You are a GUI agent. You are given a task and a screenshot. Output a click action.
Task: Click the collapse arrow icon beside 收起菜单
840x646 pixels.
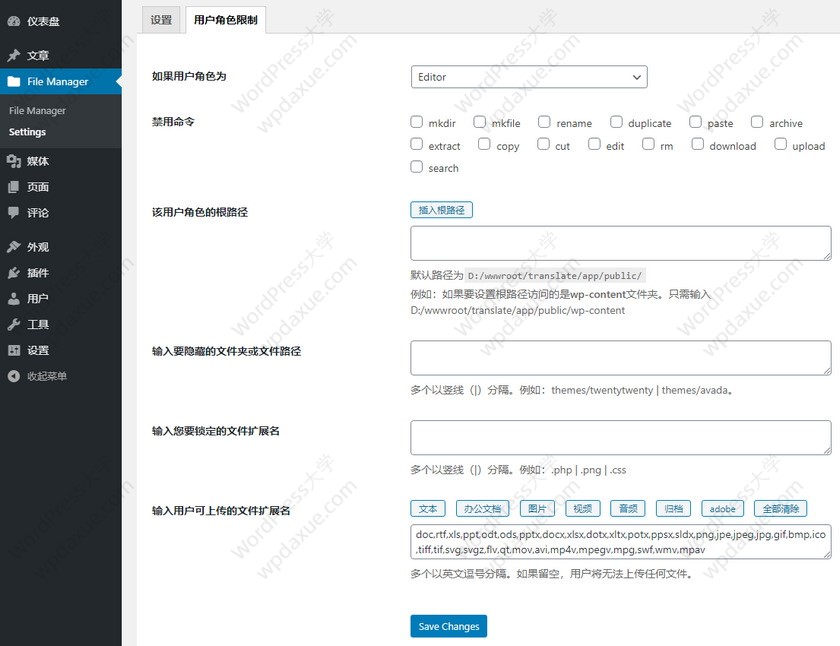pos(14,376)
